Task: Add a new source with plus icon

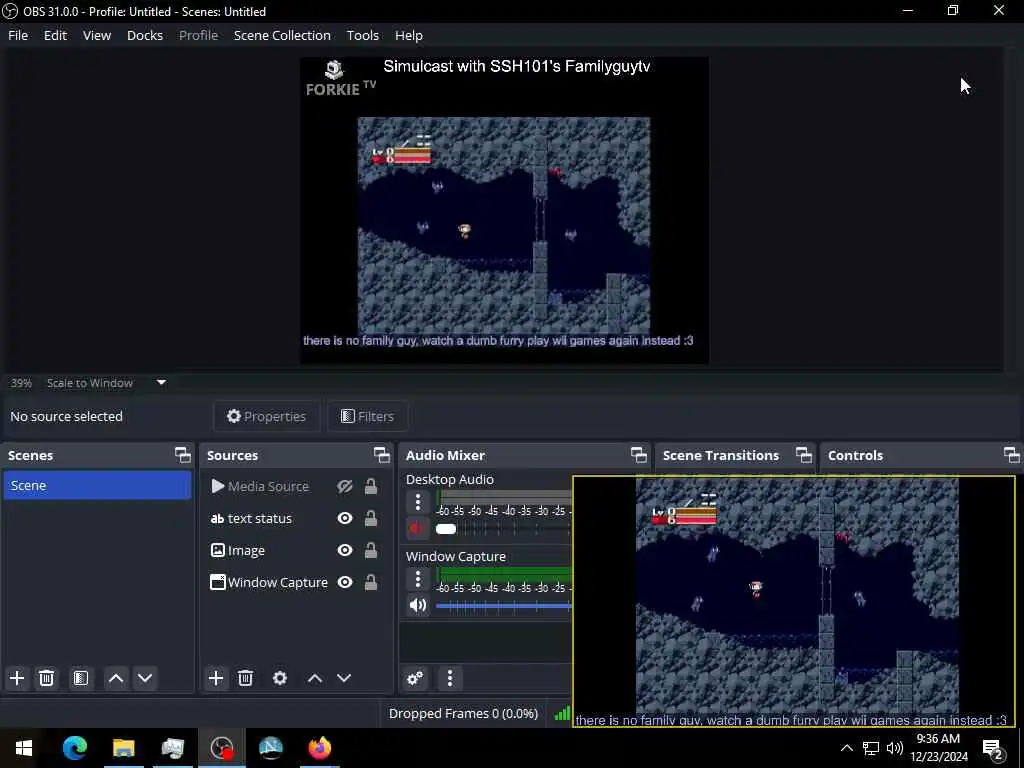Action: (x=216, y=678)
